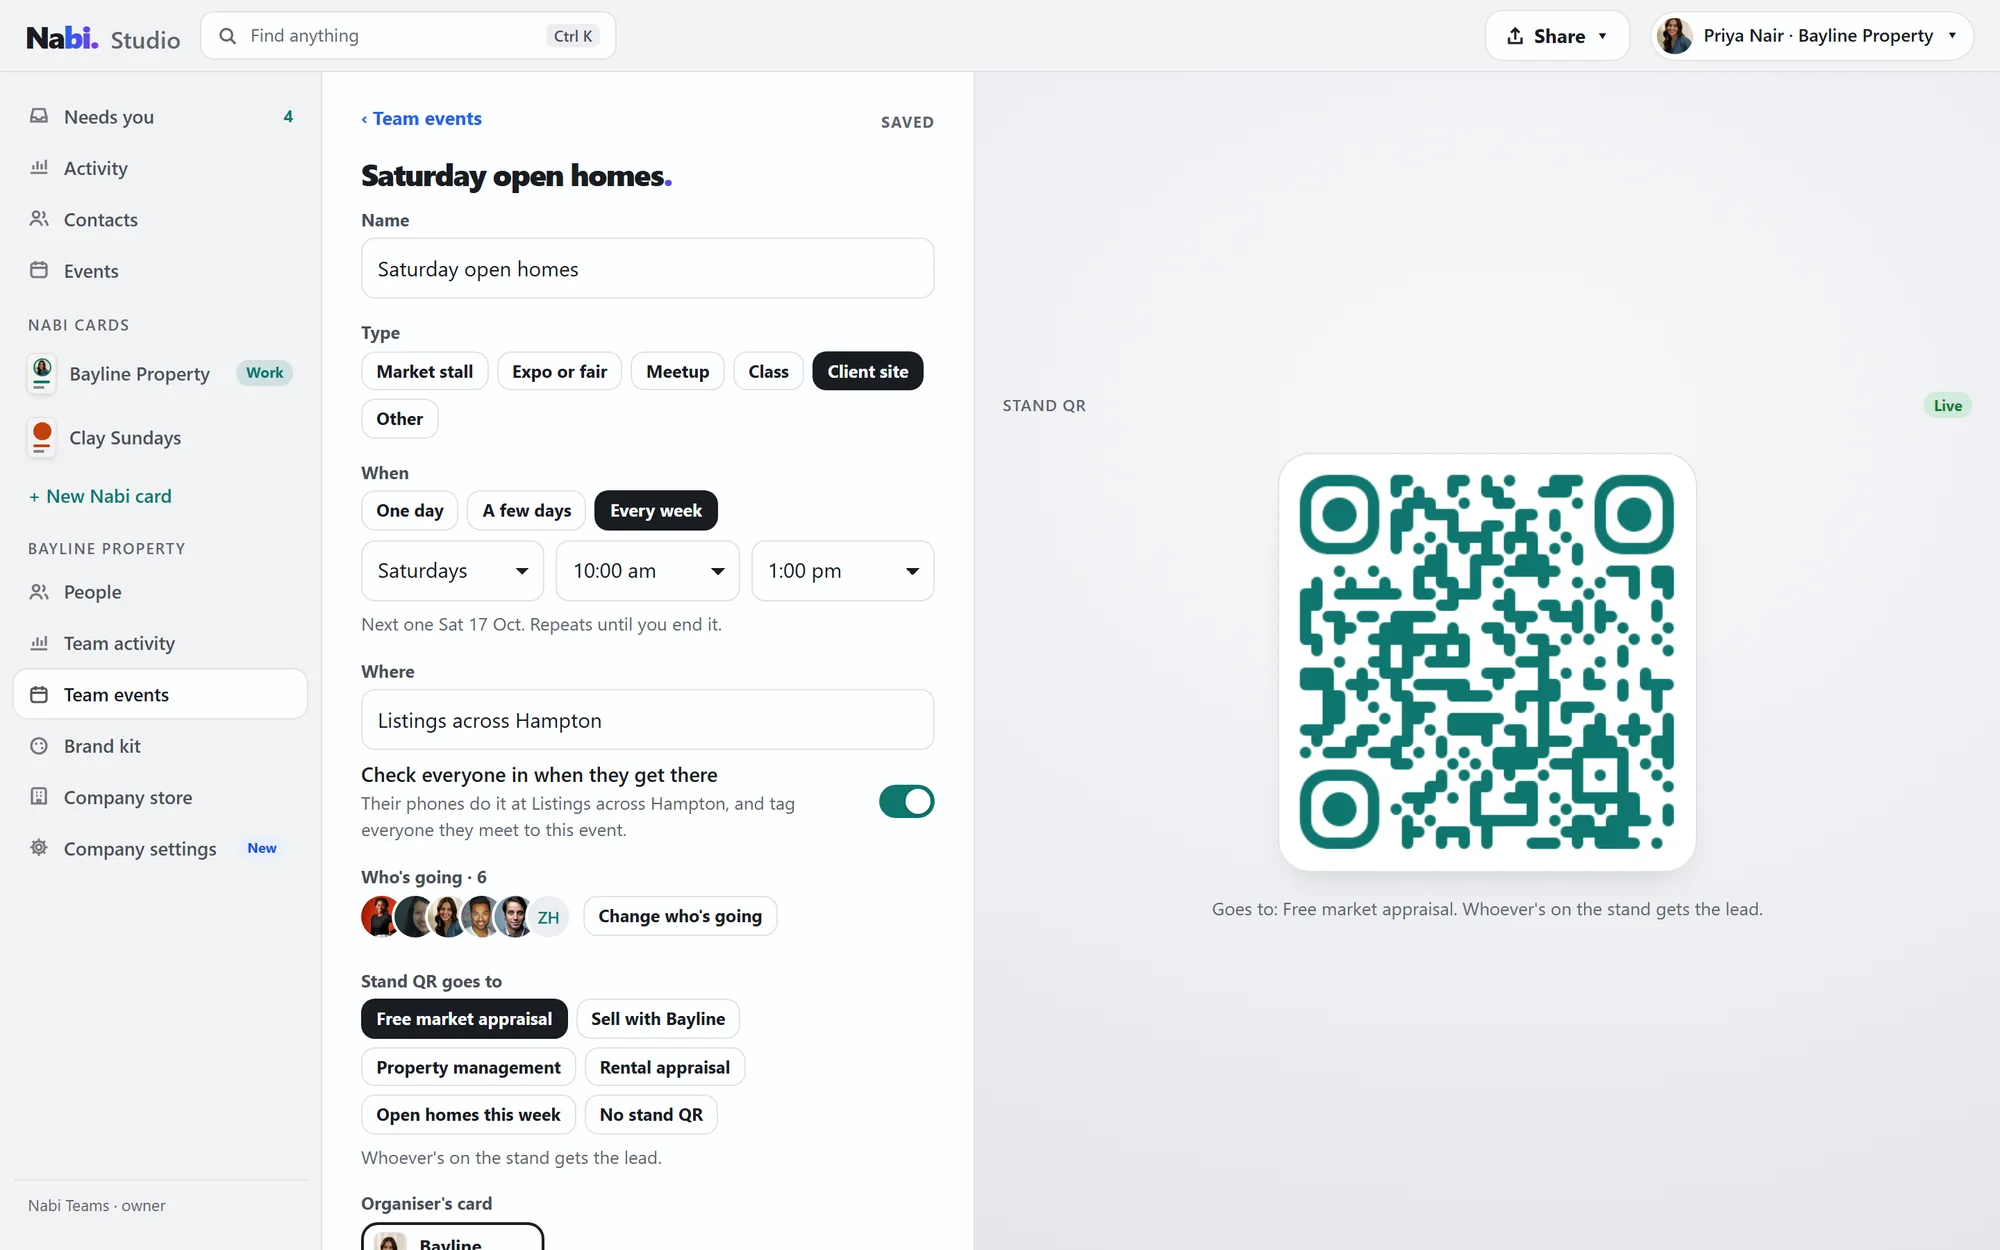Click the Where location field

click(648, 719)
